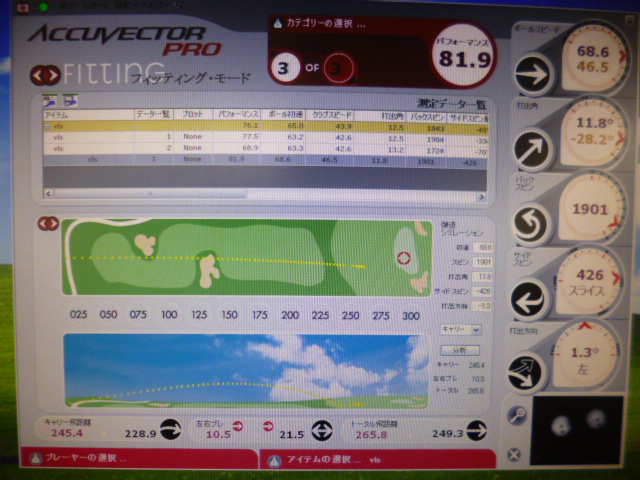Click the 300 yardage marker label
Screen dimensions: 640x480
[x=411, y=316]
